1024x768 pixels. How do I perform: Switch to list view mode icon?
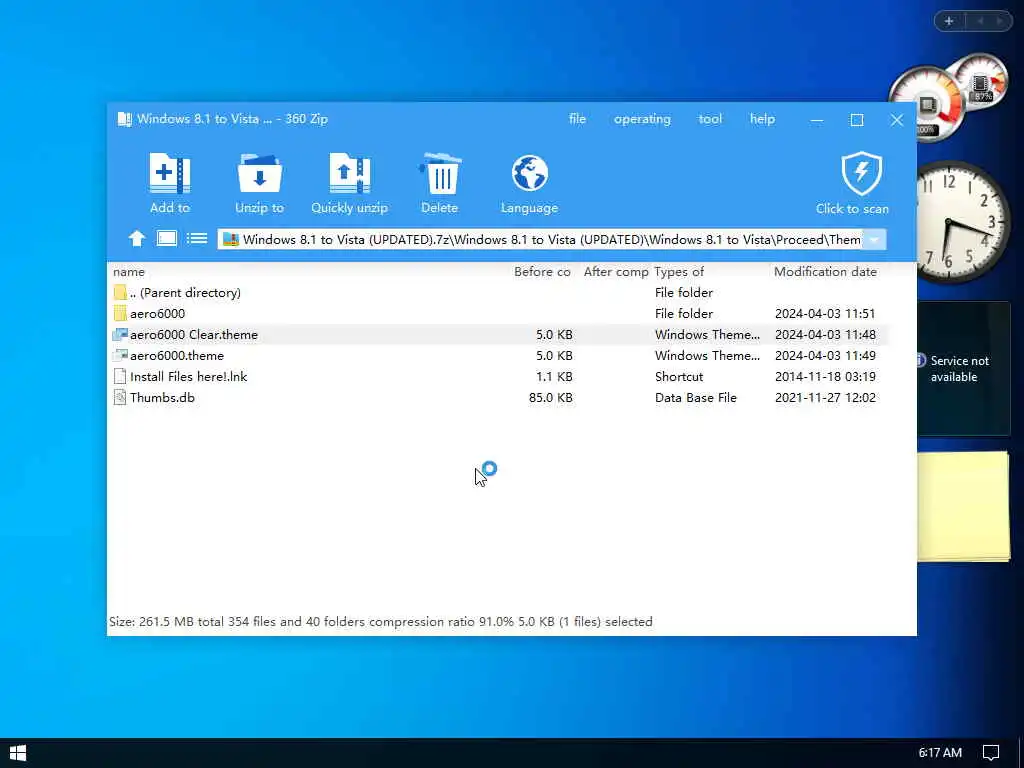(197, 238)
